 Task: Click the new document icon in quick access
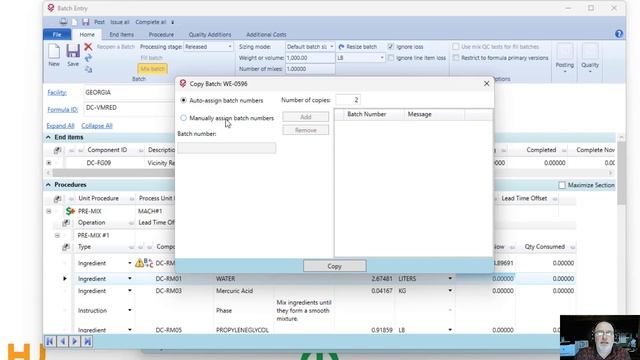74,22
